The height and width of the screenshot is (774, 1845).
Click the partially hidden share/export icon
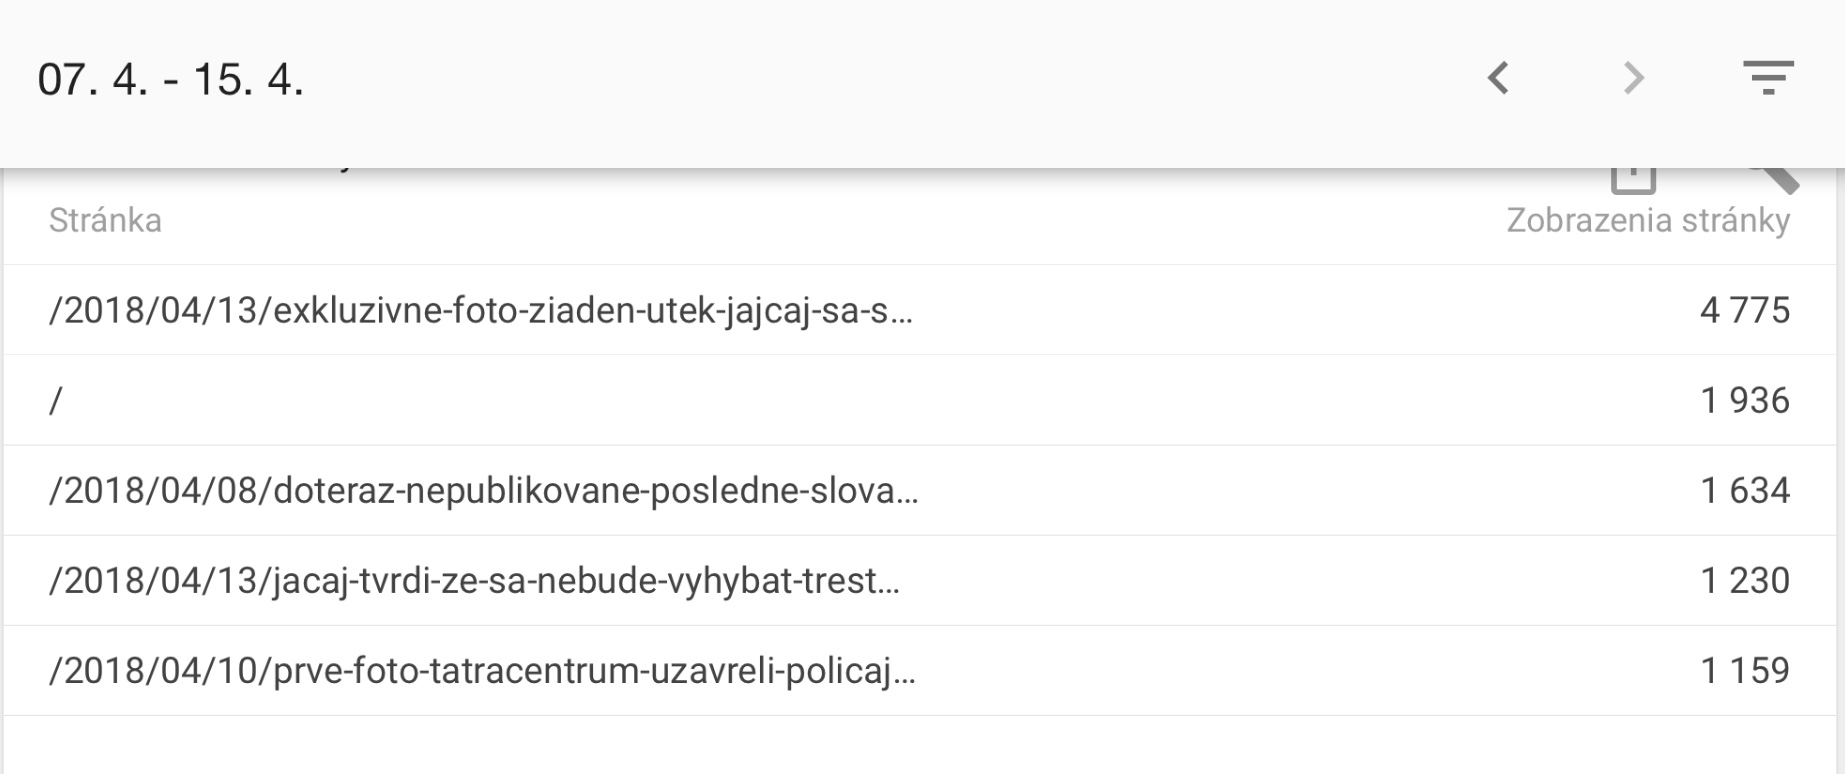pyautogui.click(x=1633, y=180)
